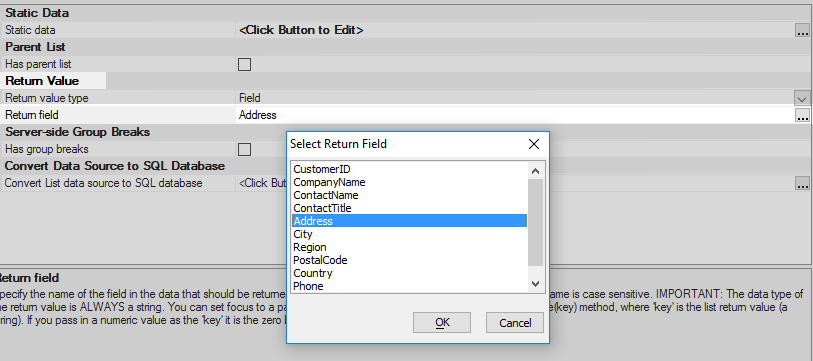Select CompanyName in the field list

[x=410, y=182]
